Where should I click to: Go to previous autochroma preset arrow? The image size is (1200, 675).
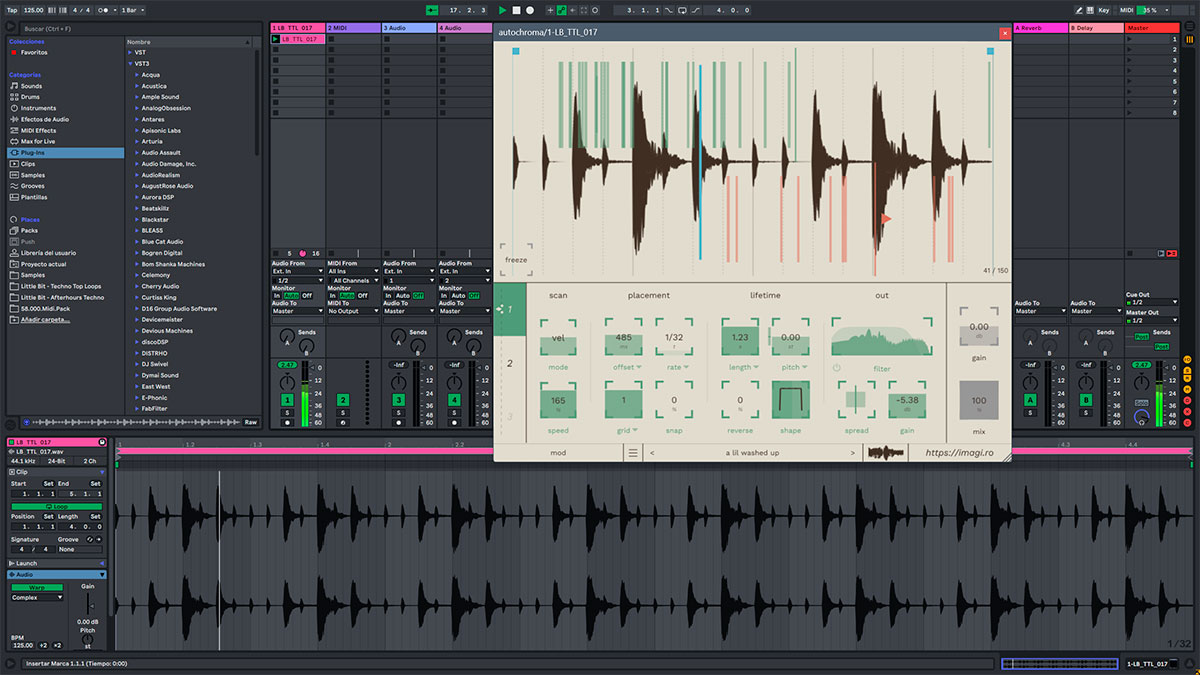[x=652, y=453]
